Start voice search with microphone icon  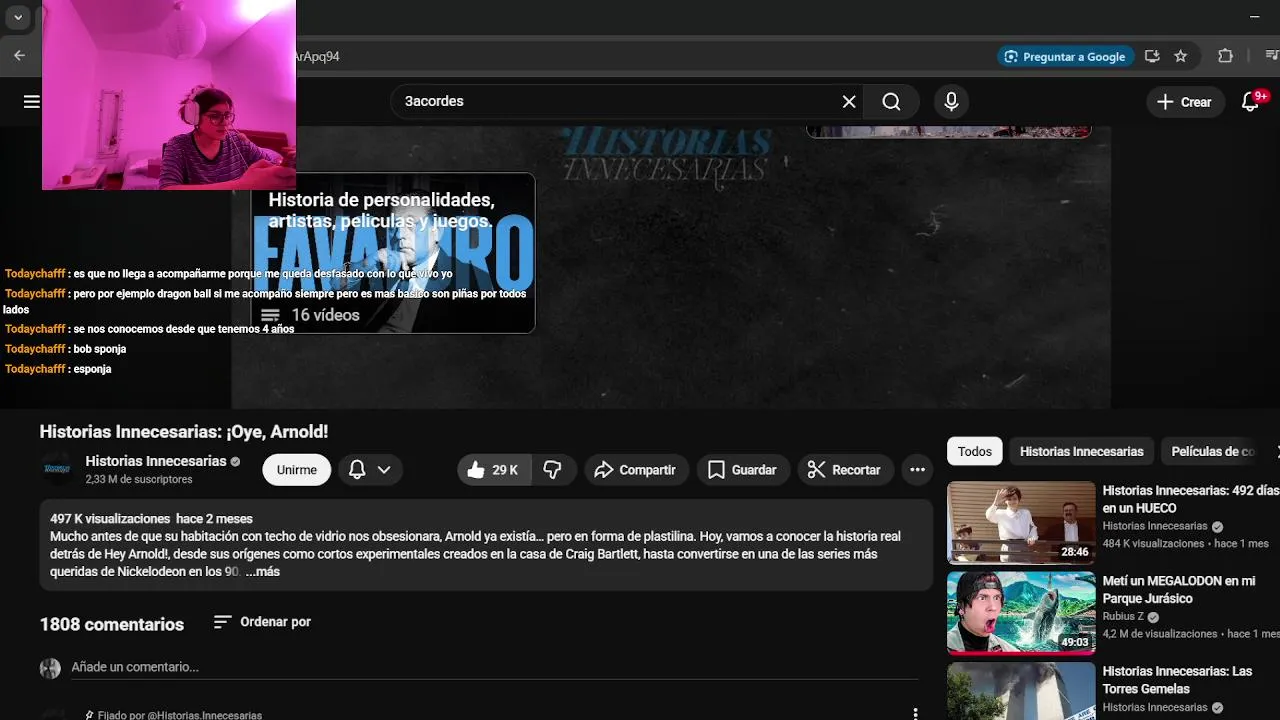pyautogui.click(x=951, y=101)
